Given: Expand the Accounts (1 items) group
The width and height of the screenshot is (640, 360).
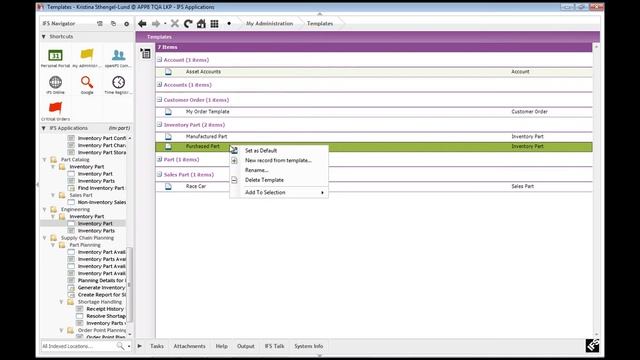Looking at the screenshot, I should (160, 84).
